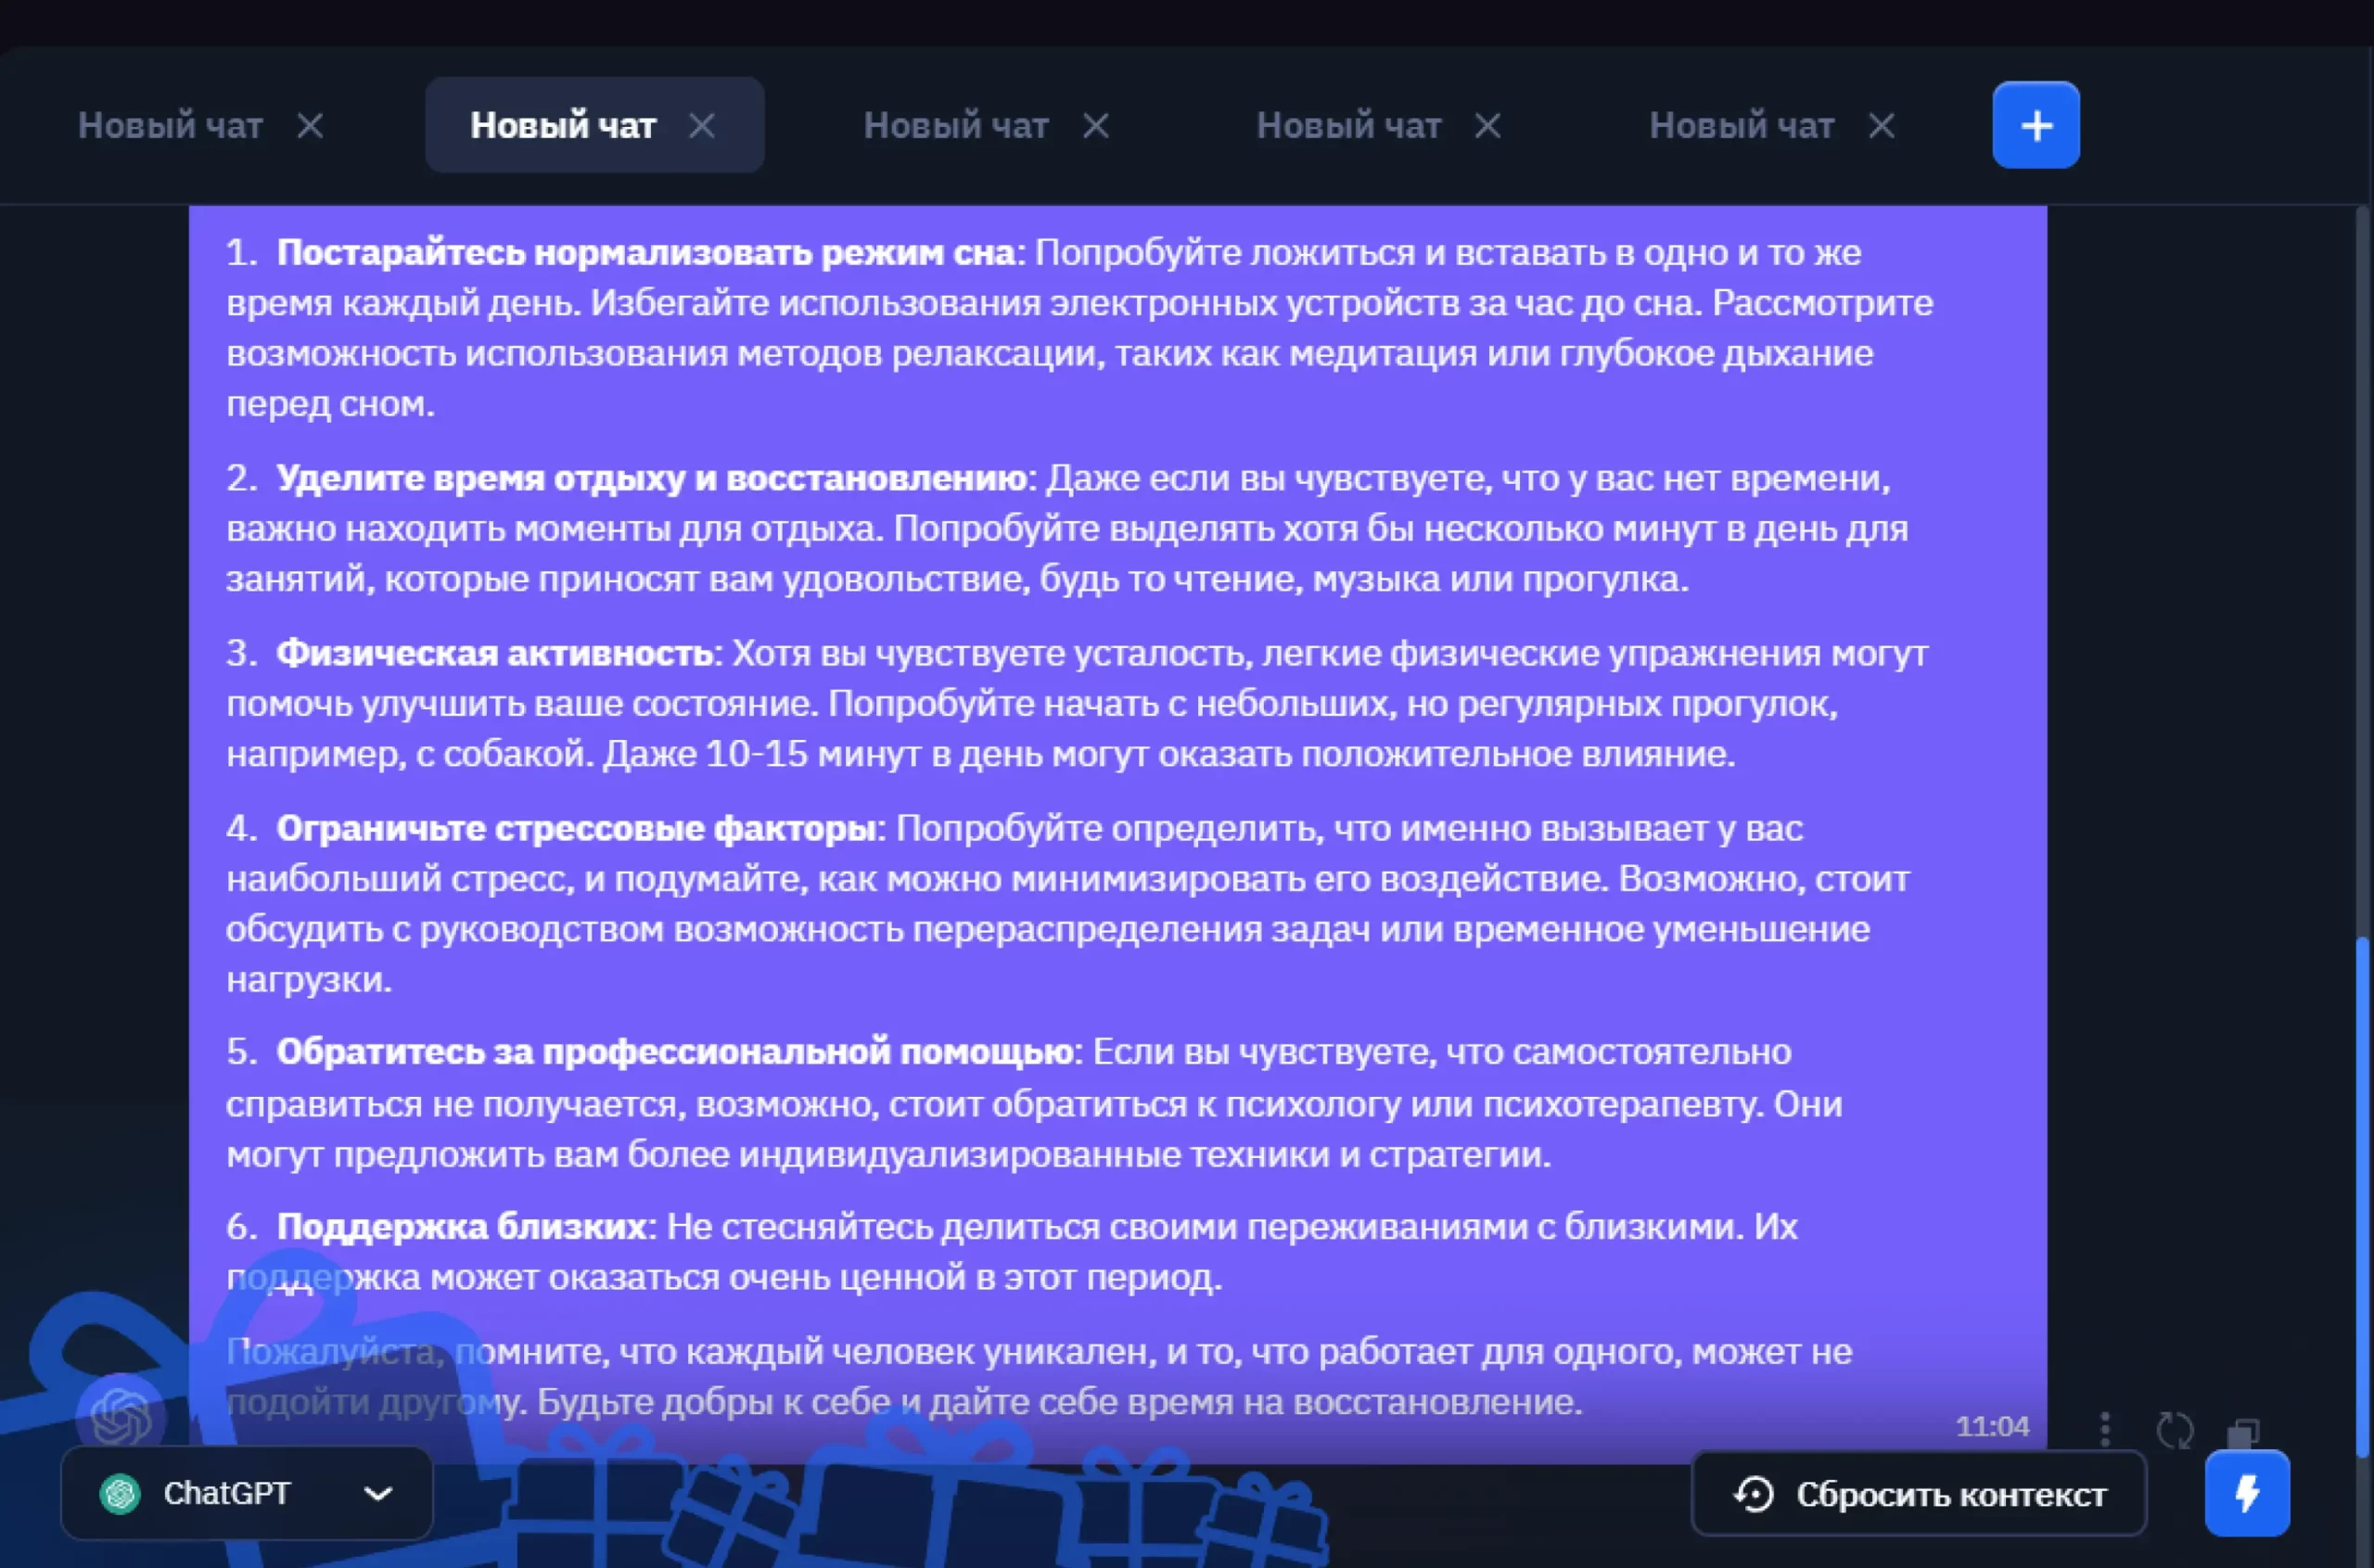Screen dimensions: 2374x1568
Task: Close the fifth Новый чат tab
Action: [1882, 126]
